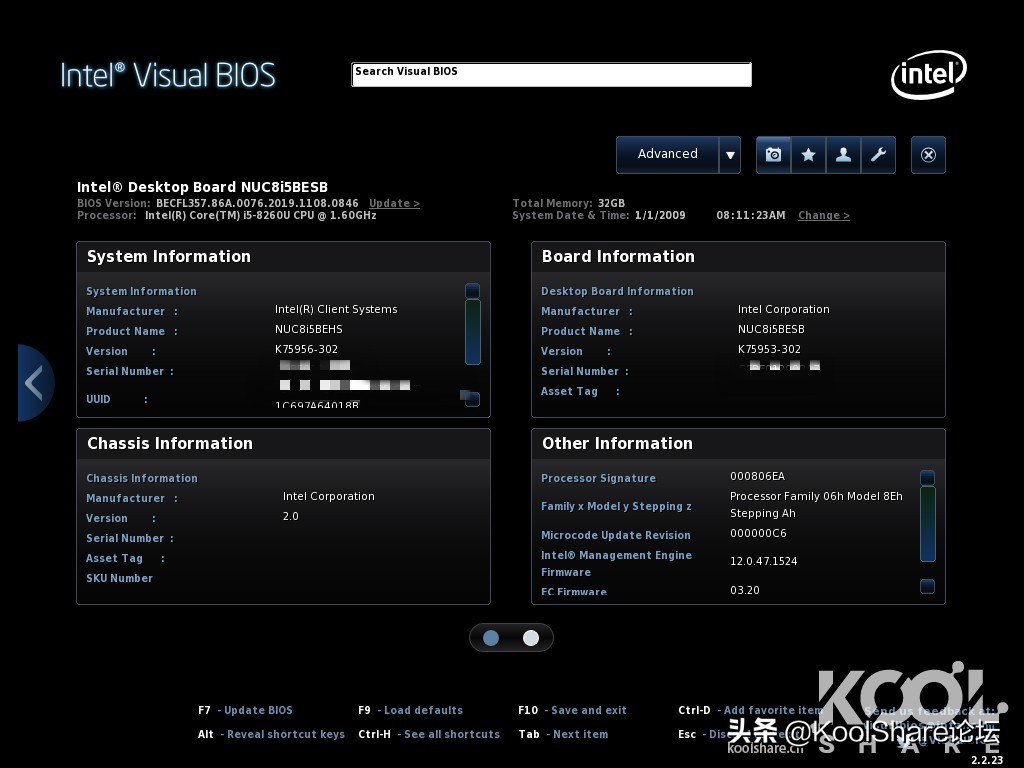Open the BIOS Update link

point(394,203)
